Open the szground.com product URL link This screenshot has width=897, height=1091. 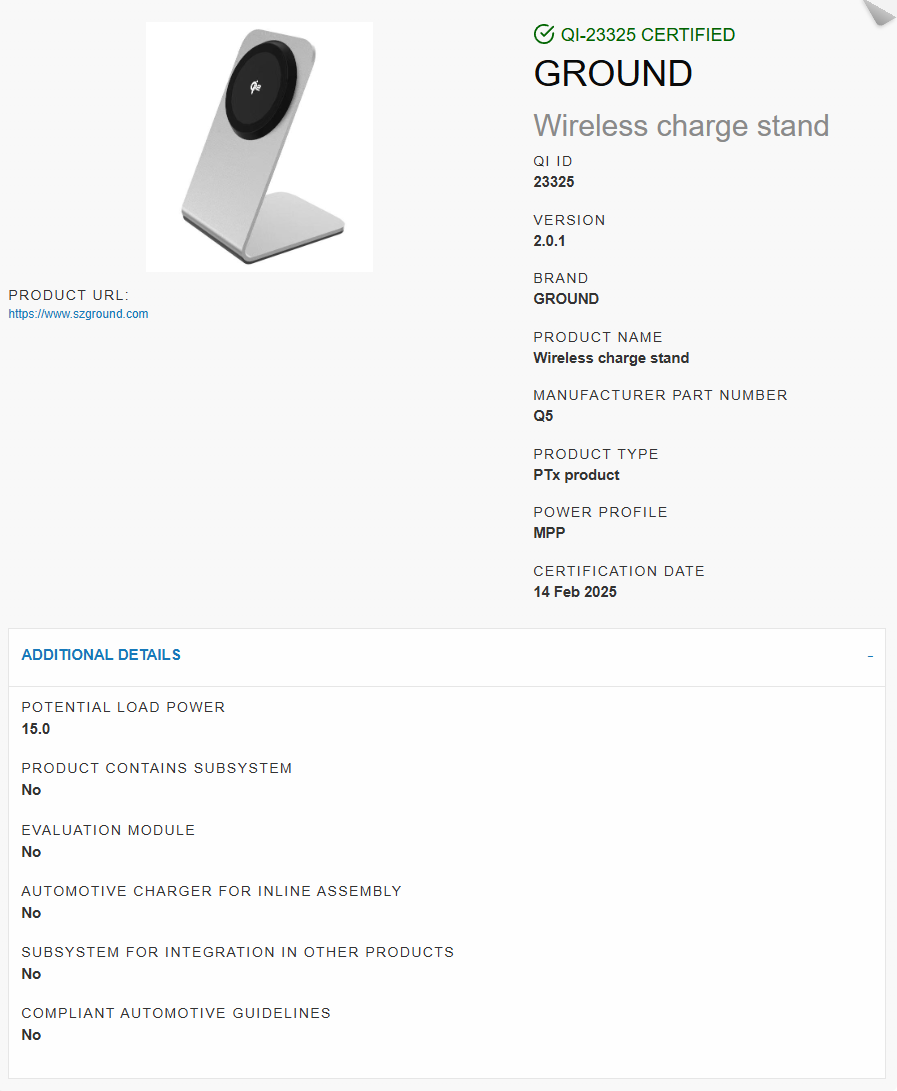pos(78,314)
